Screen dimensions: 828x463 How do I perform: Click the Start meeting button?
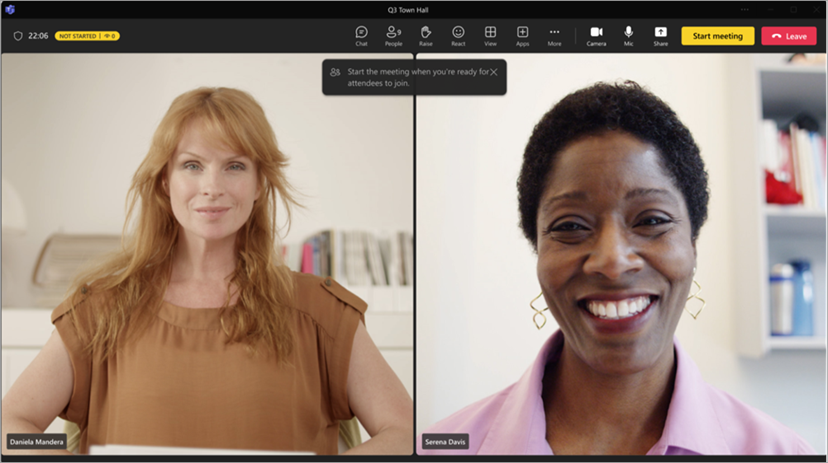click(x=717, y=36)
